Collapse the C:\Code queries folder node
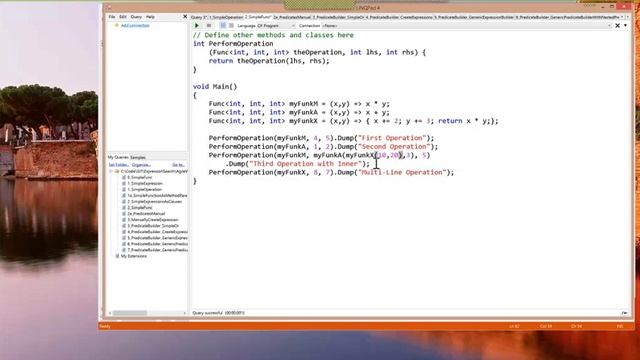640x360 pixels. pyautogui.click(x=111, y=171)
